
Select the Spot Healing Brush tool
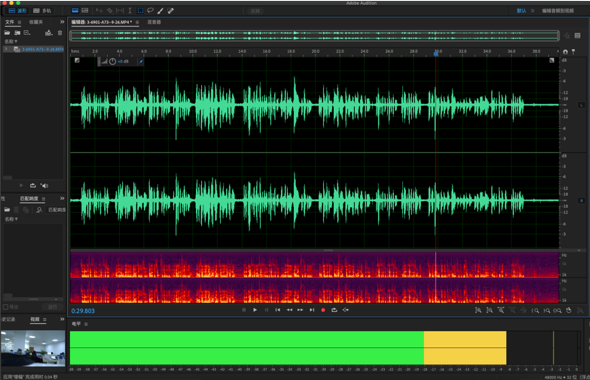pos(170,11)
